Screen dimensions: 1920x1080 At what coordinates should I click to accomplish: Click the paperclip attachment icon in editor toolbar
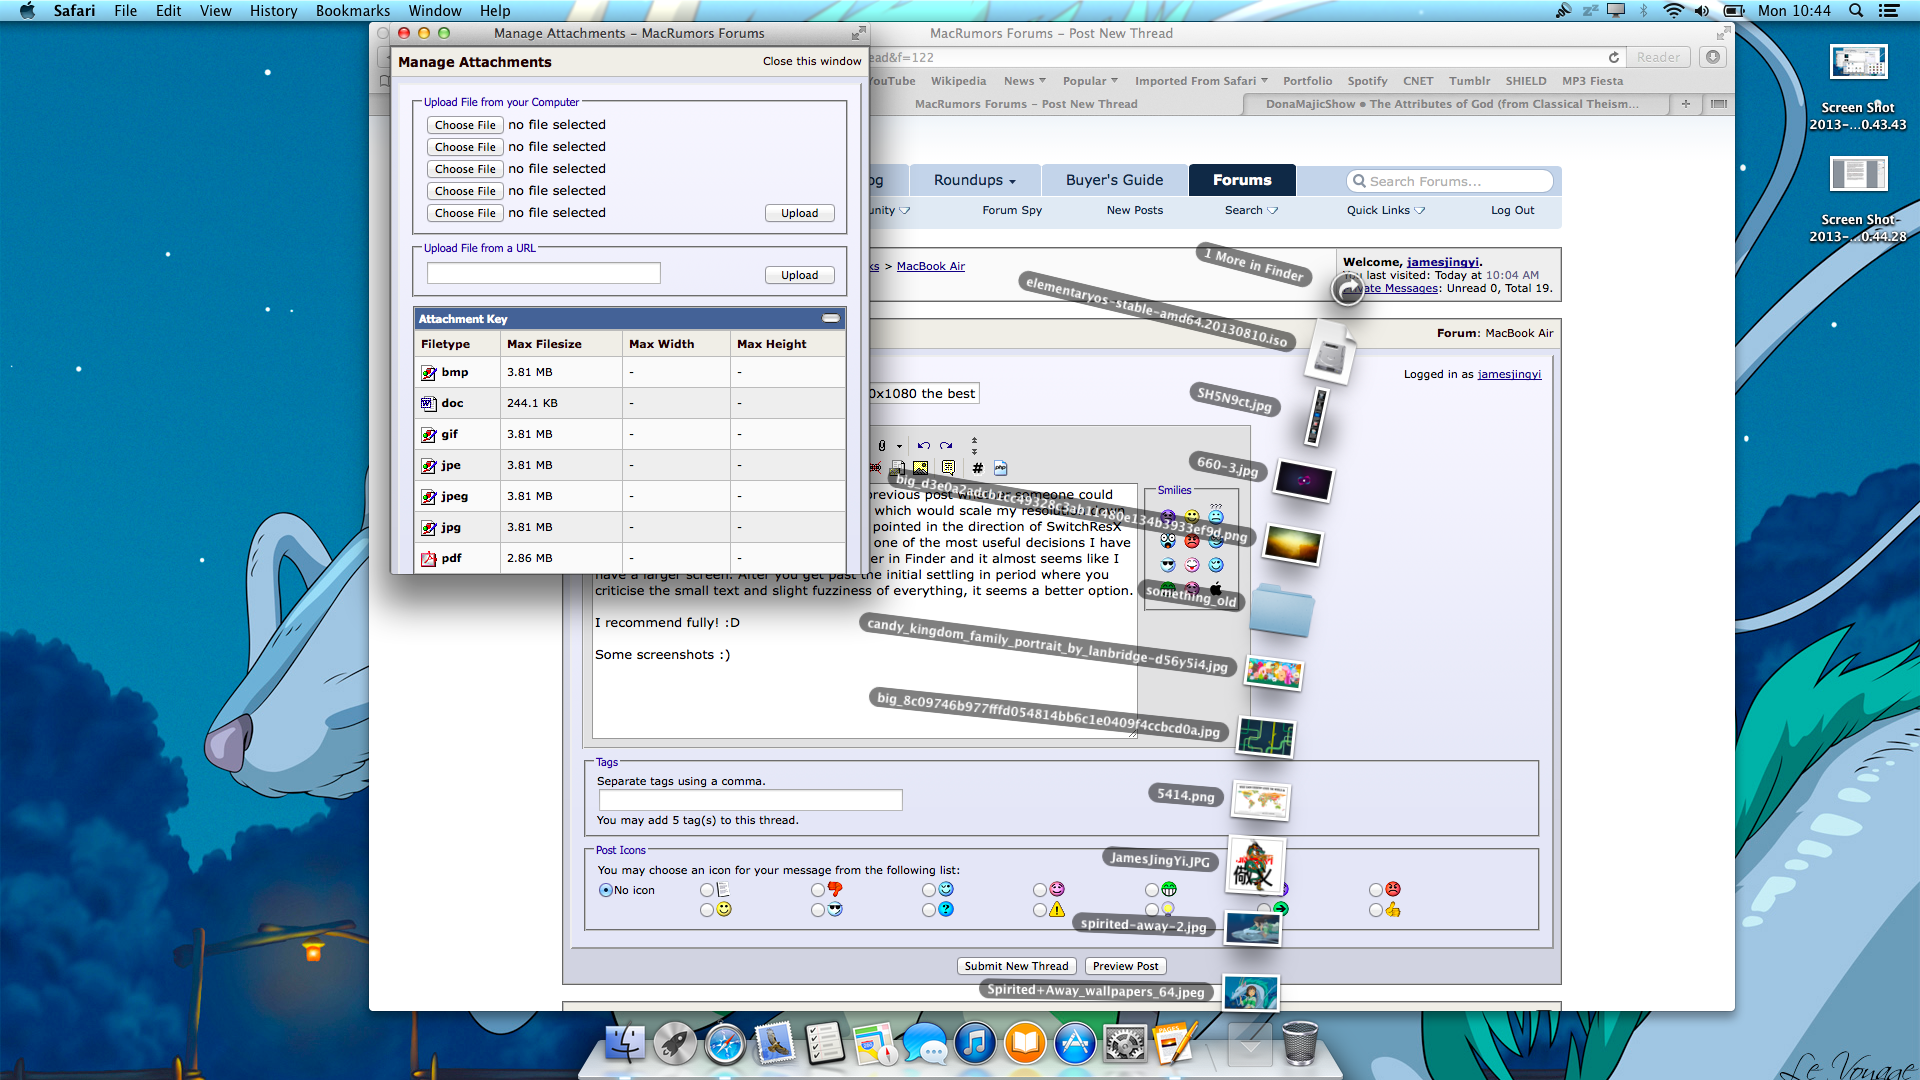[882, 446]
